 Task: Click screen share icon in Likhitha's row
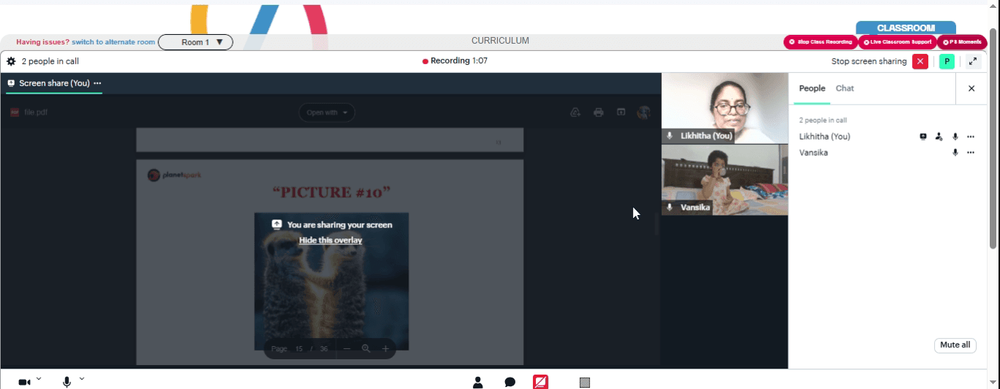click(x=923, y=136)
